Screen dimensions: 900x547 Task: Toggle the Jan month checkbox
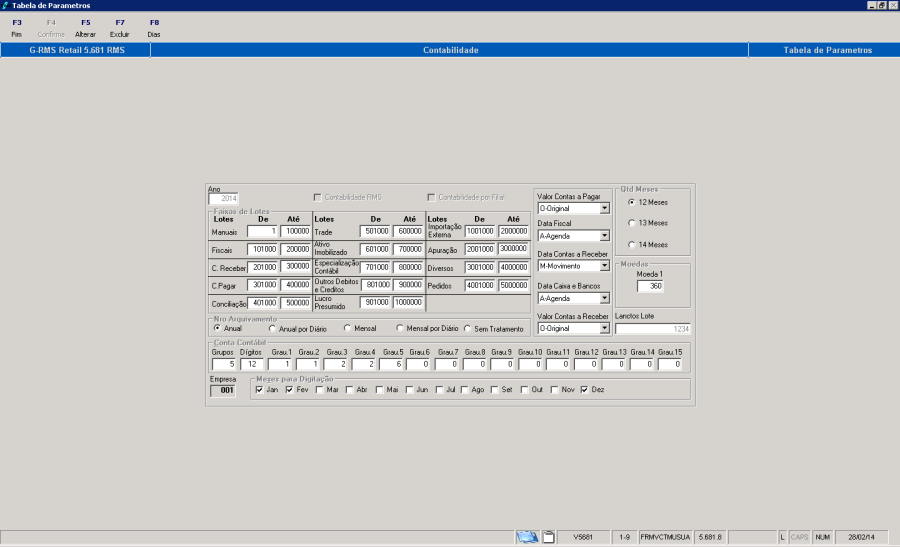[259, 389]
